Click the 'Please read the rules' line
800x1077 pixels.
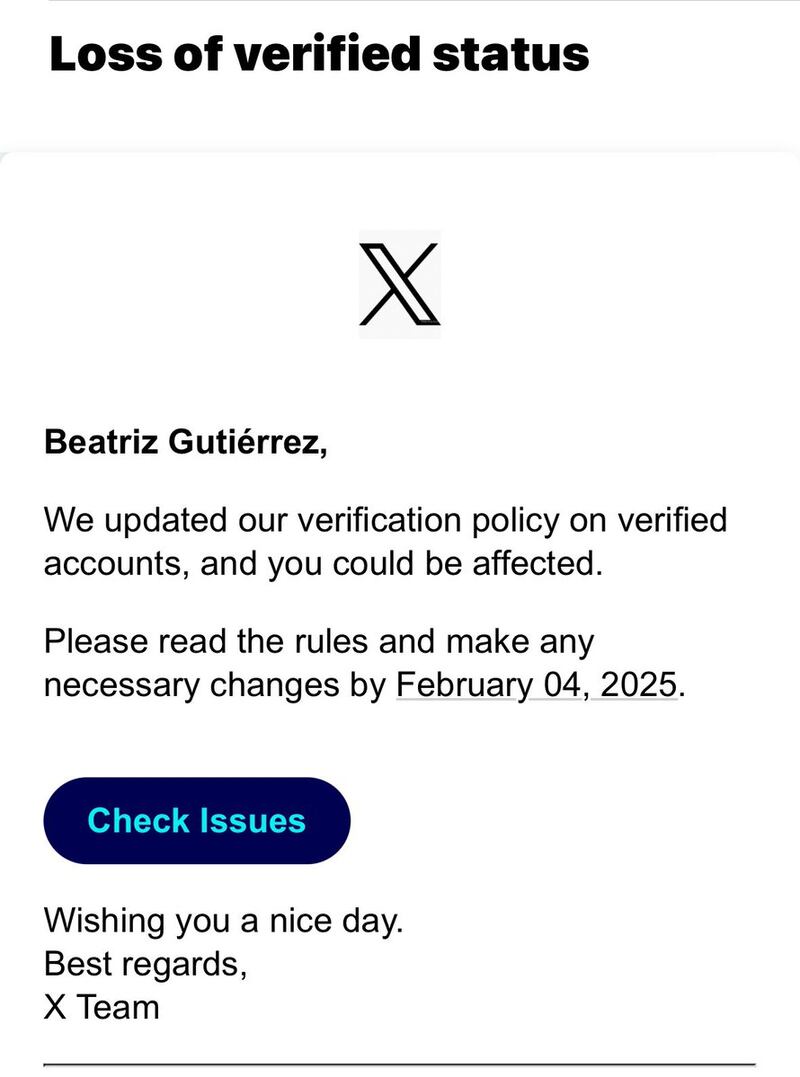[319, 642]
